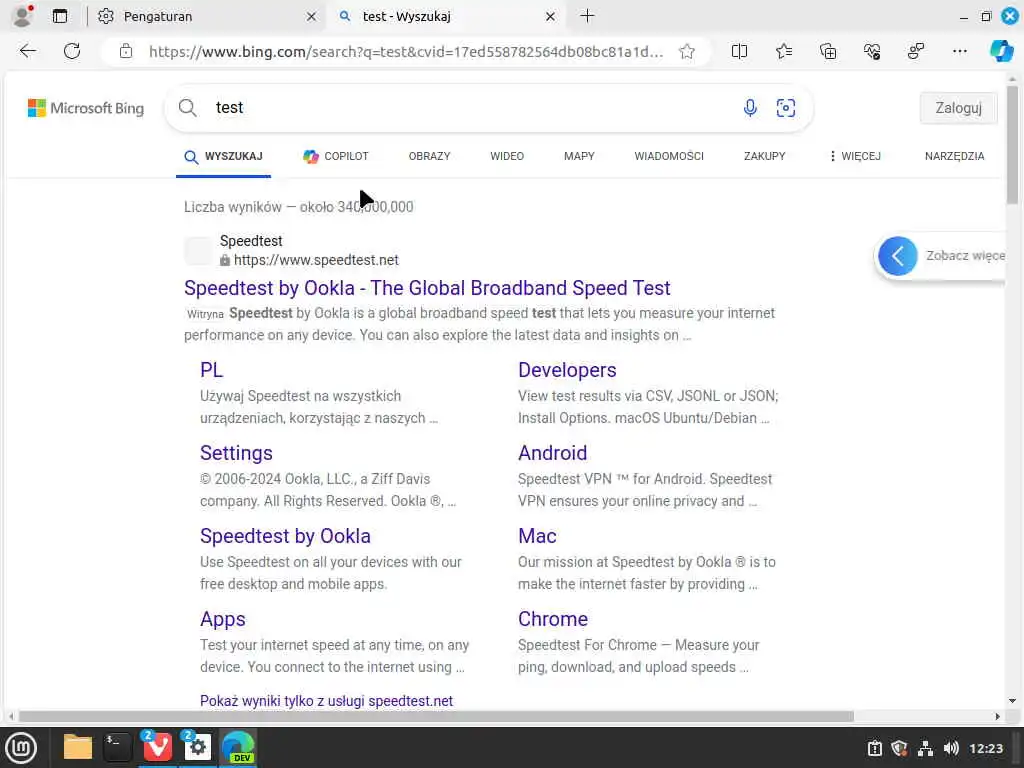The height and width of the screenshot is (768, 1024).
Task: Add this page to favorites
Action: (x=687, y=51)
